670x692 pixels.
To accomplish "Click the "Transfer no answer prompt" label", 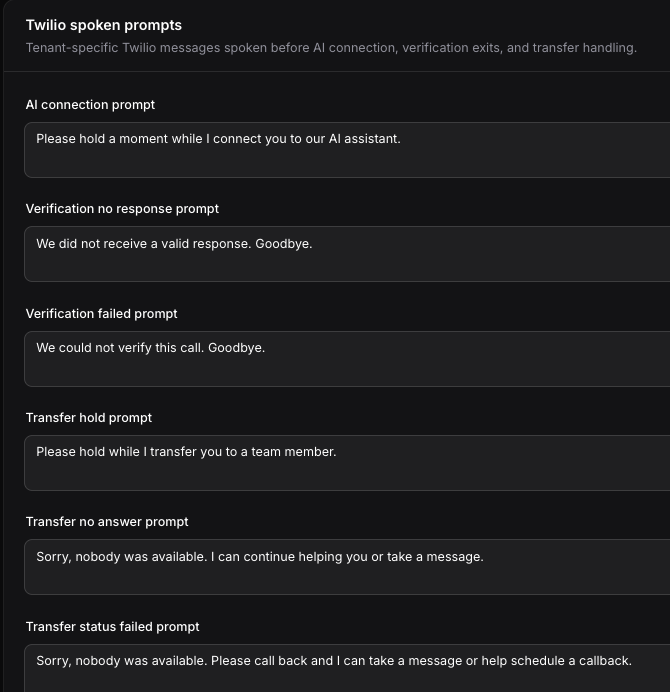I will click(107, 522).
